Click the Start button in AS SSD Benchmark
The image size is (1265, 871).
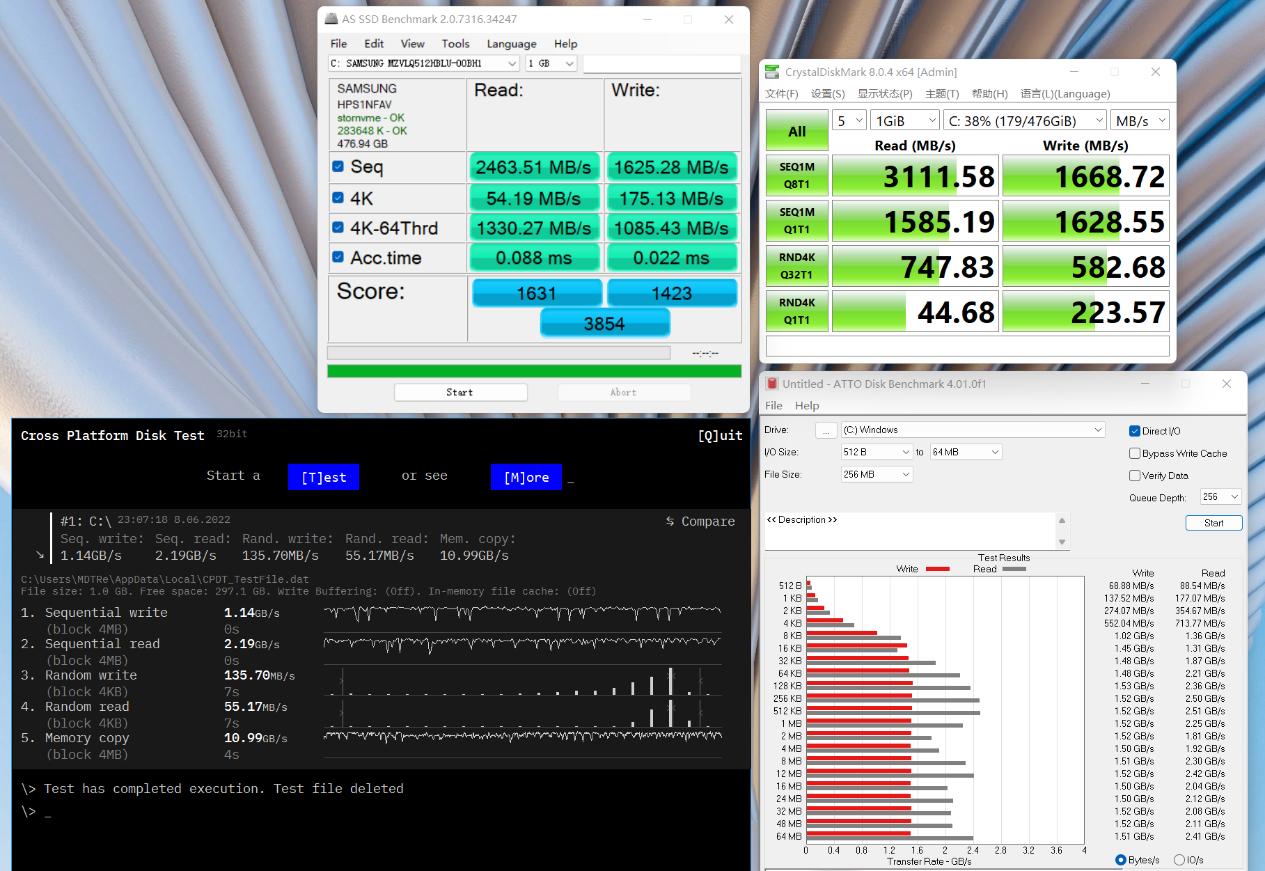click(x=459, y=392)
